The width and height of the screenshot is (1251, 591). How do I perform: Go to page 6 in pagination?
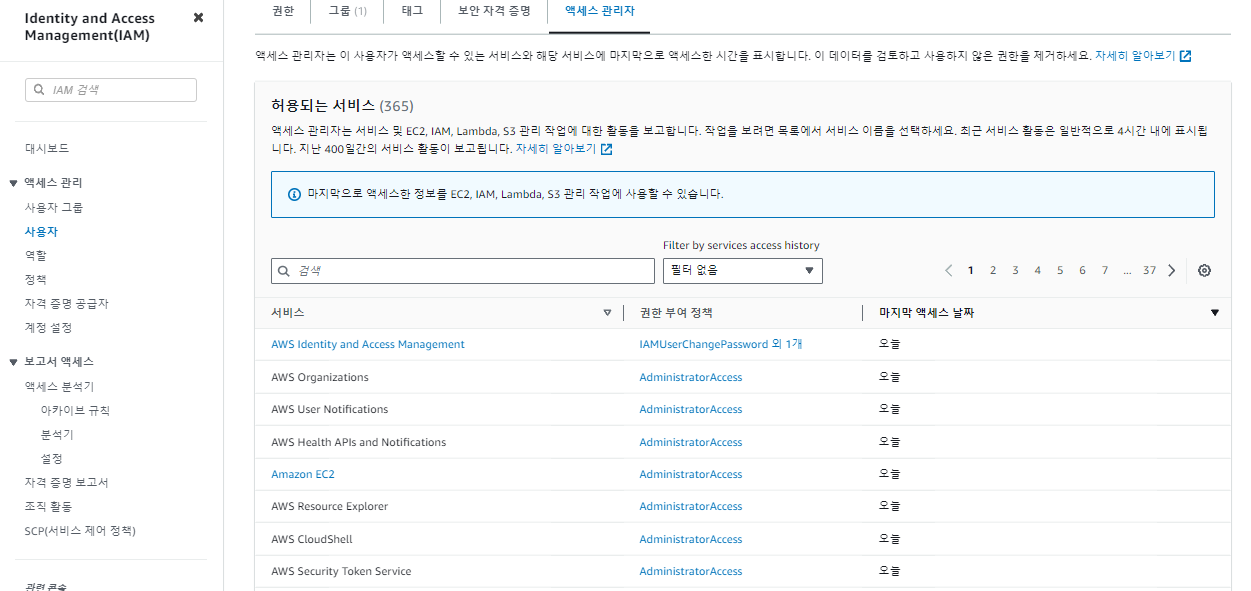tap(1082, 271)
